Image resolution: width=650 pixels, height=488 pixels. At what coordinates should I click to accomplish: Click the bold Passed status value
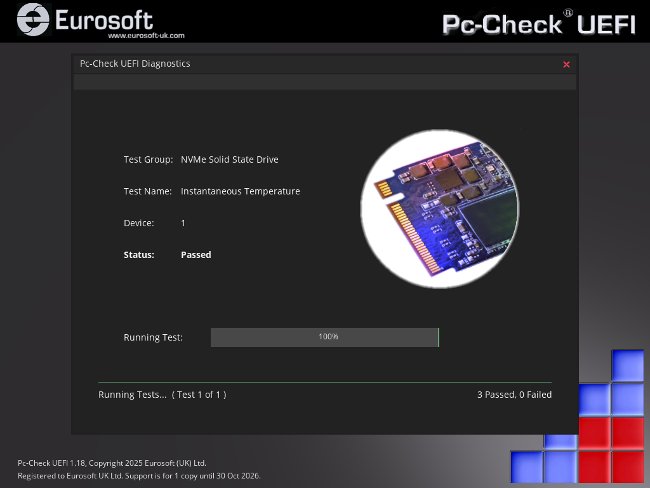(196, 255)
